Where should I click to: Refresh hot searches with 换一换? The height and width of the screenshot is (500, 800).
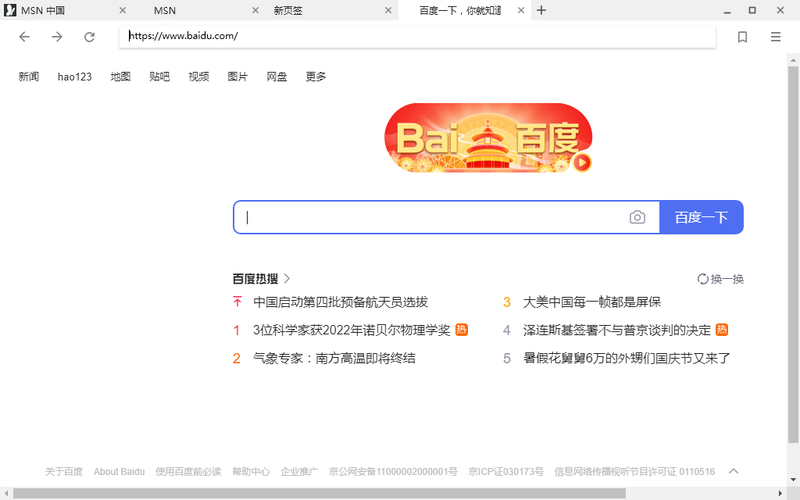pyautogui.click(x=720, y=279)
